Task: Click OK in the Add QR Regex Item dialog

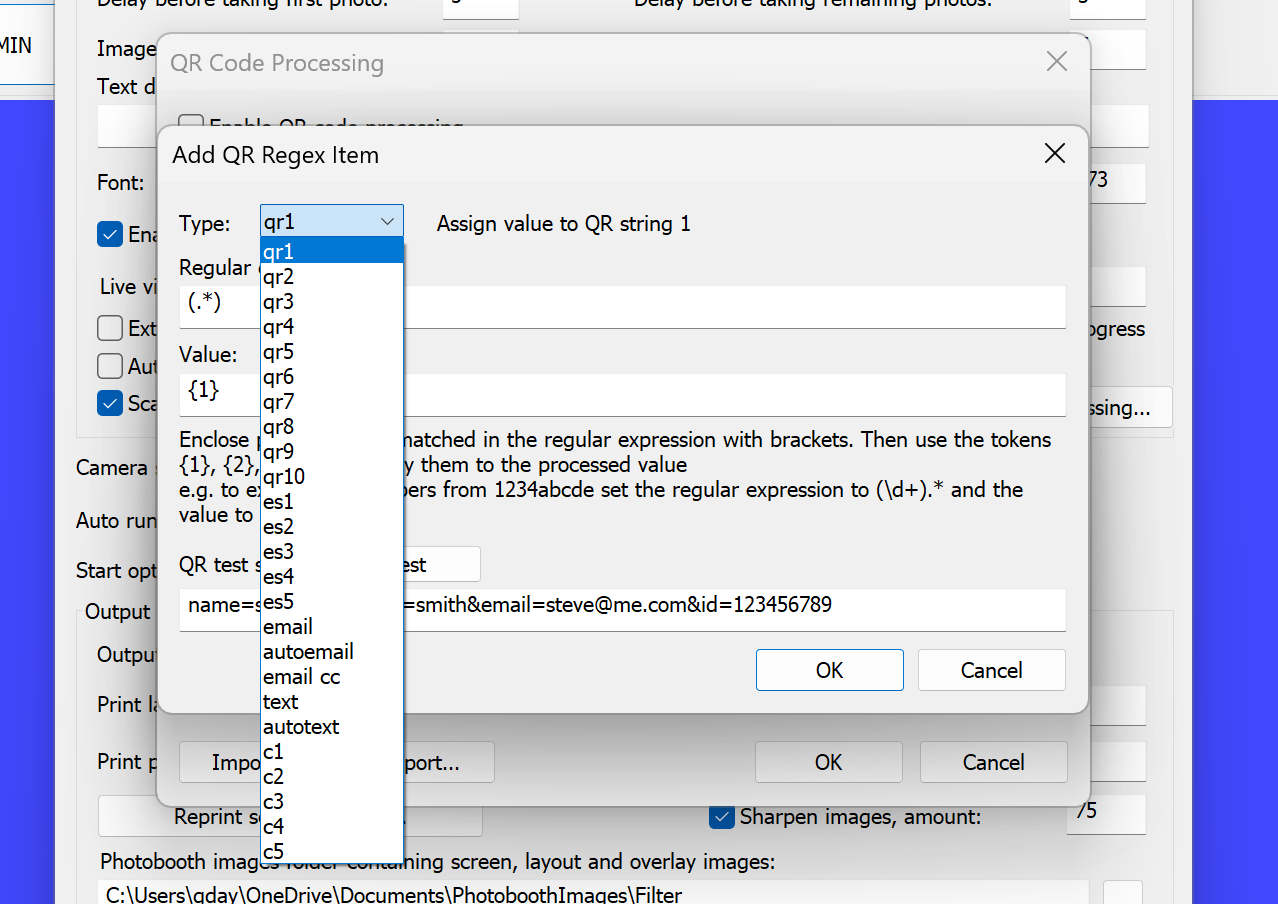Action: [829, 670]
